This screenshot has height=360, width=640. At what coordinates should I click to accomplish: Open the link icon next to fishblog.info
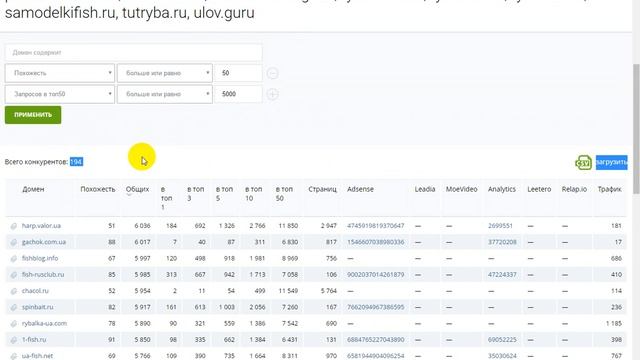coord(13,258)
